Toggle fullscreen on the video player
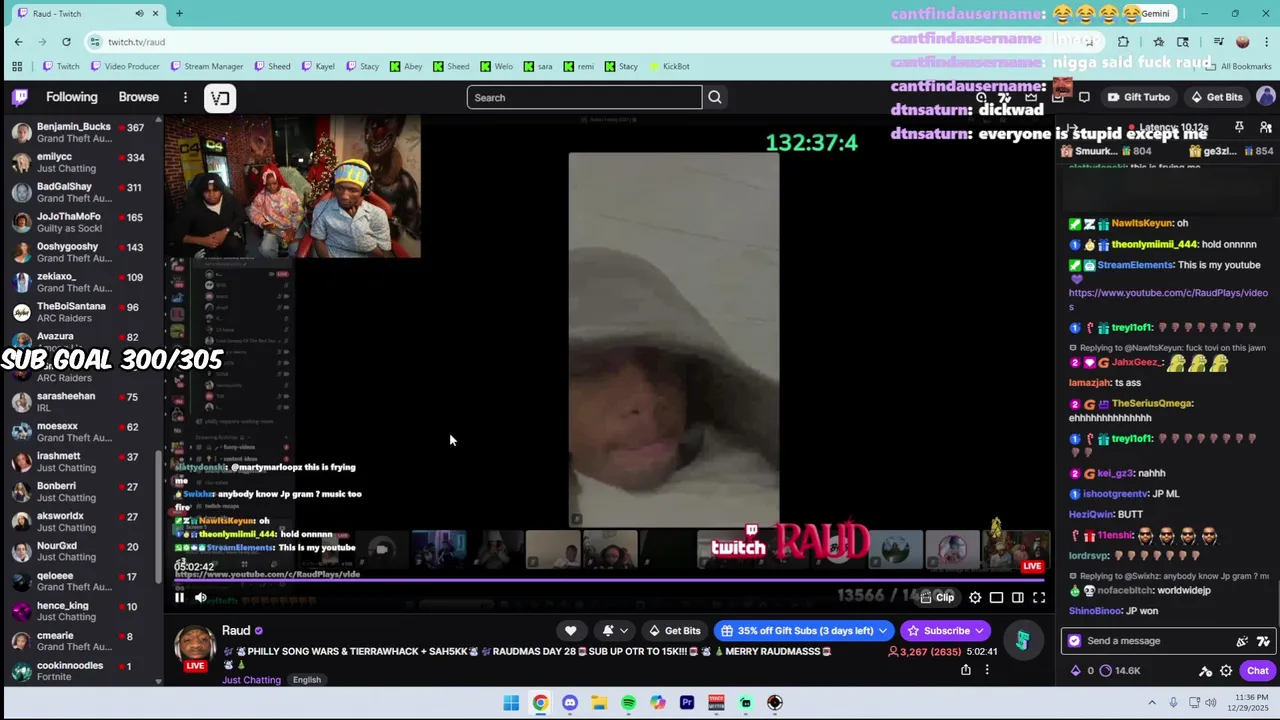 (x=1039, y=597)
